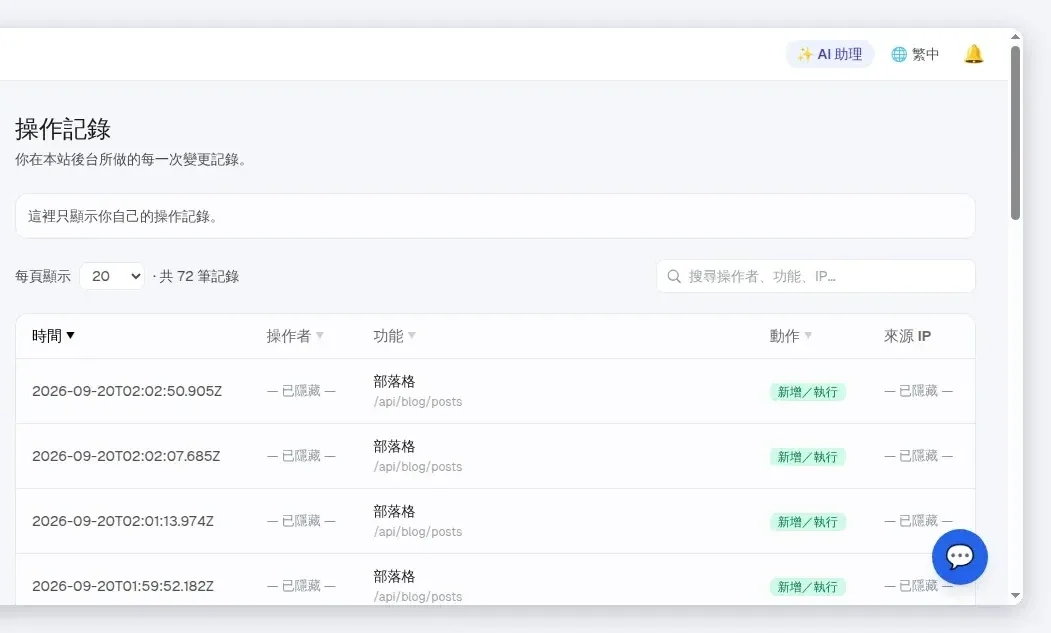Sort by 動作 column header
1051x633 pixels.
tap(790, 336)
